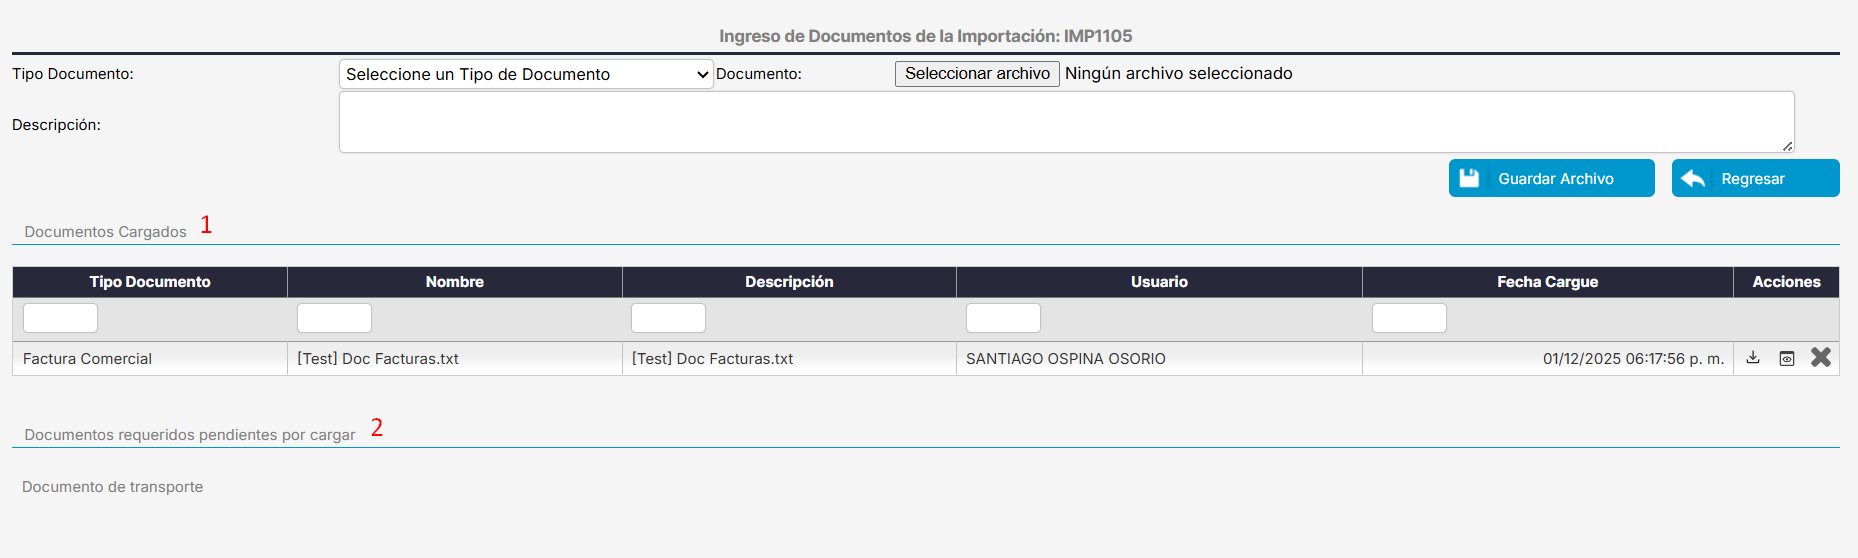Viewport: 1858px width, 558px height.
Task: Focus the Descripción text area
Action: (x=1066, y=122)
